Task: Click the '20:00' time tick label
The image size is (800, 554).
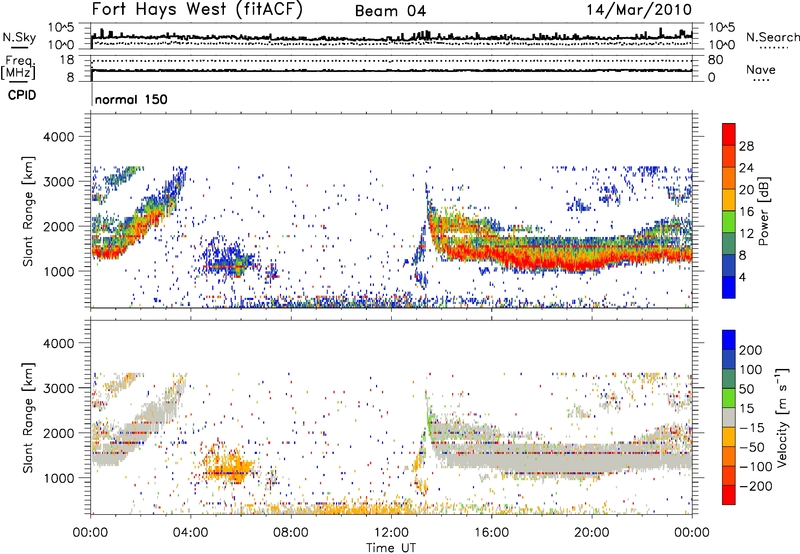Action: point(591,533)
